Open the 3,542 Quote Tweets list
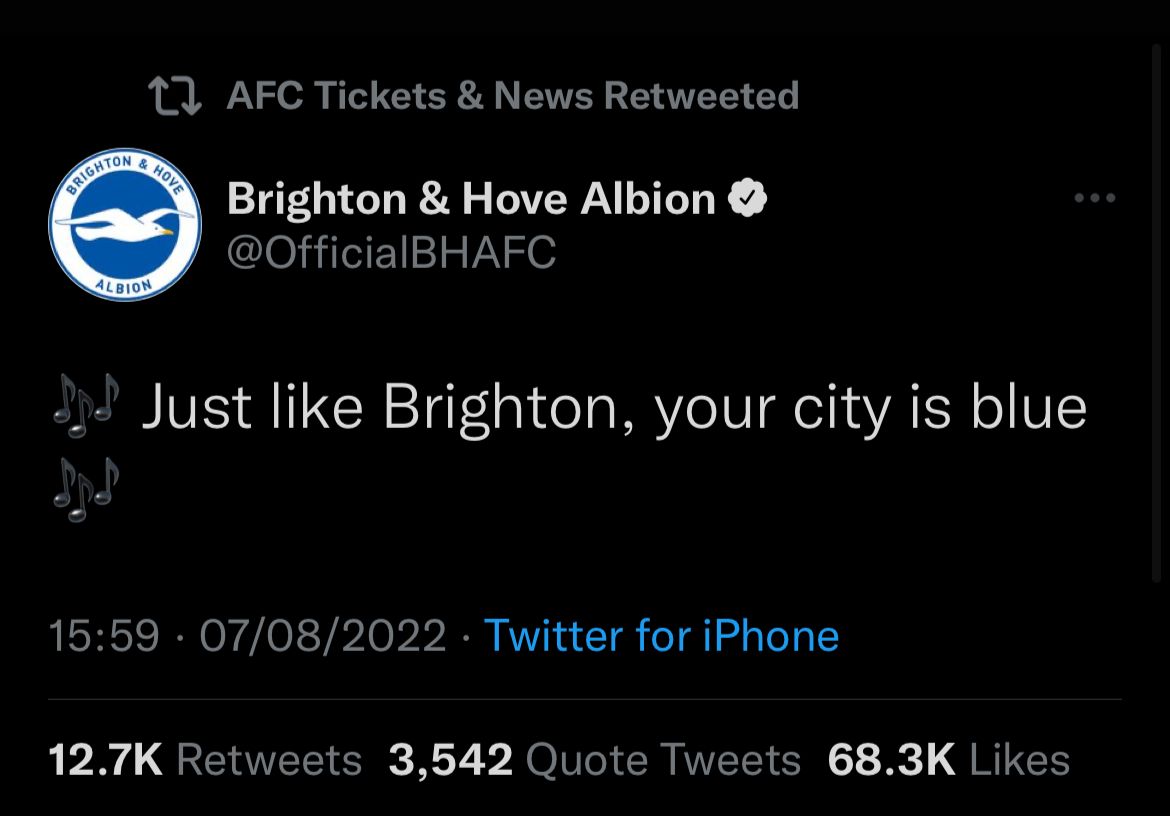The height and width of the screenshot is (816, 1170). pos(594,760)
